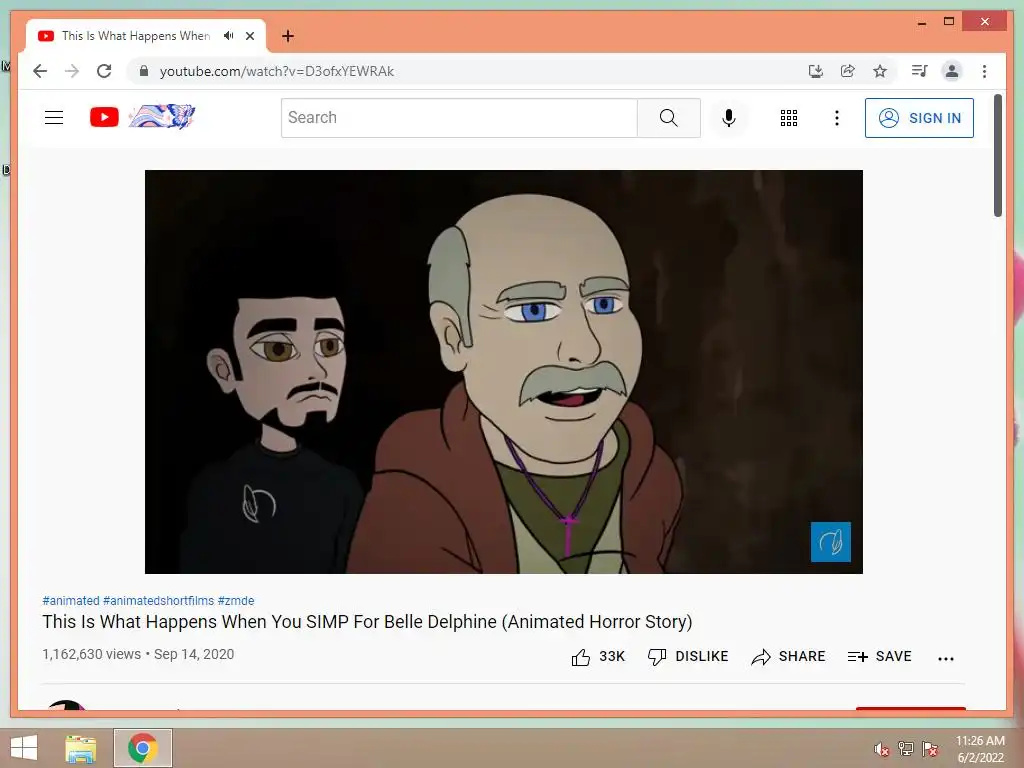Click the video player to pause
Image resolution: width=1024 pixels, height=768 pixels.
(504, 372)
